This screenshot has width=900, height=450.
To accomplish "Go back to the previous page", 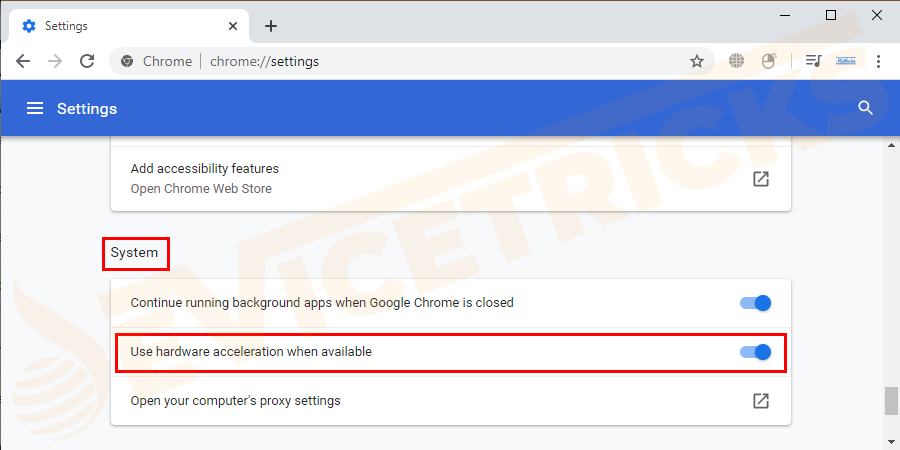I will click(23, 61).
